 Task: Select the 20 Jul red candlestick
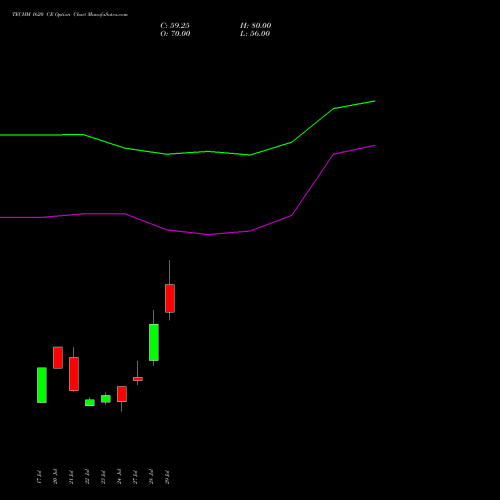[x=58, y=358]
